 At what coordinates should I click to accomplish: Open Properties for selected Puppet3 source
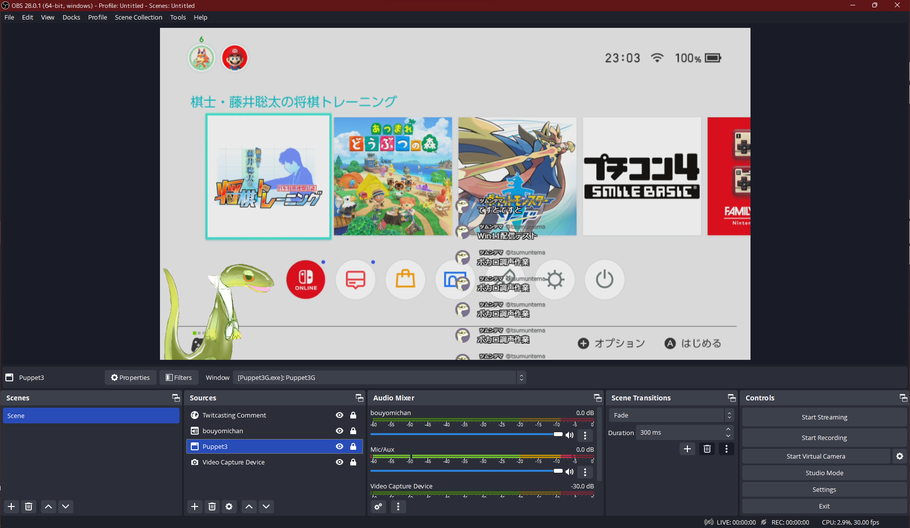point(131,378)
